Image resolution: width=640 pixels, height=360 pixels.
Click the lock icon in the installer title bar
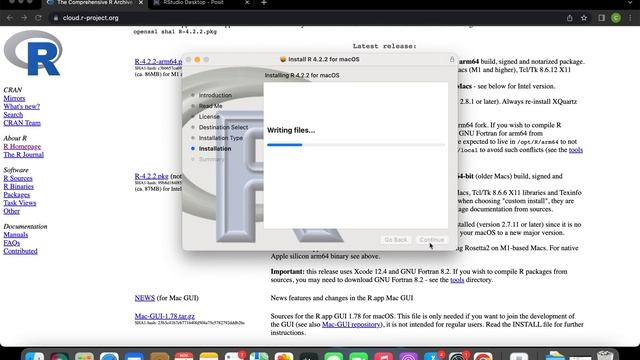452,60
